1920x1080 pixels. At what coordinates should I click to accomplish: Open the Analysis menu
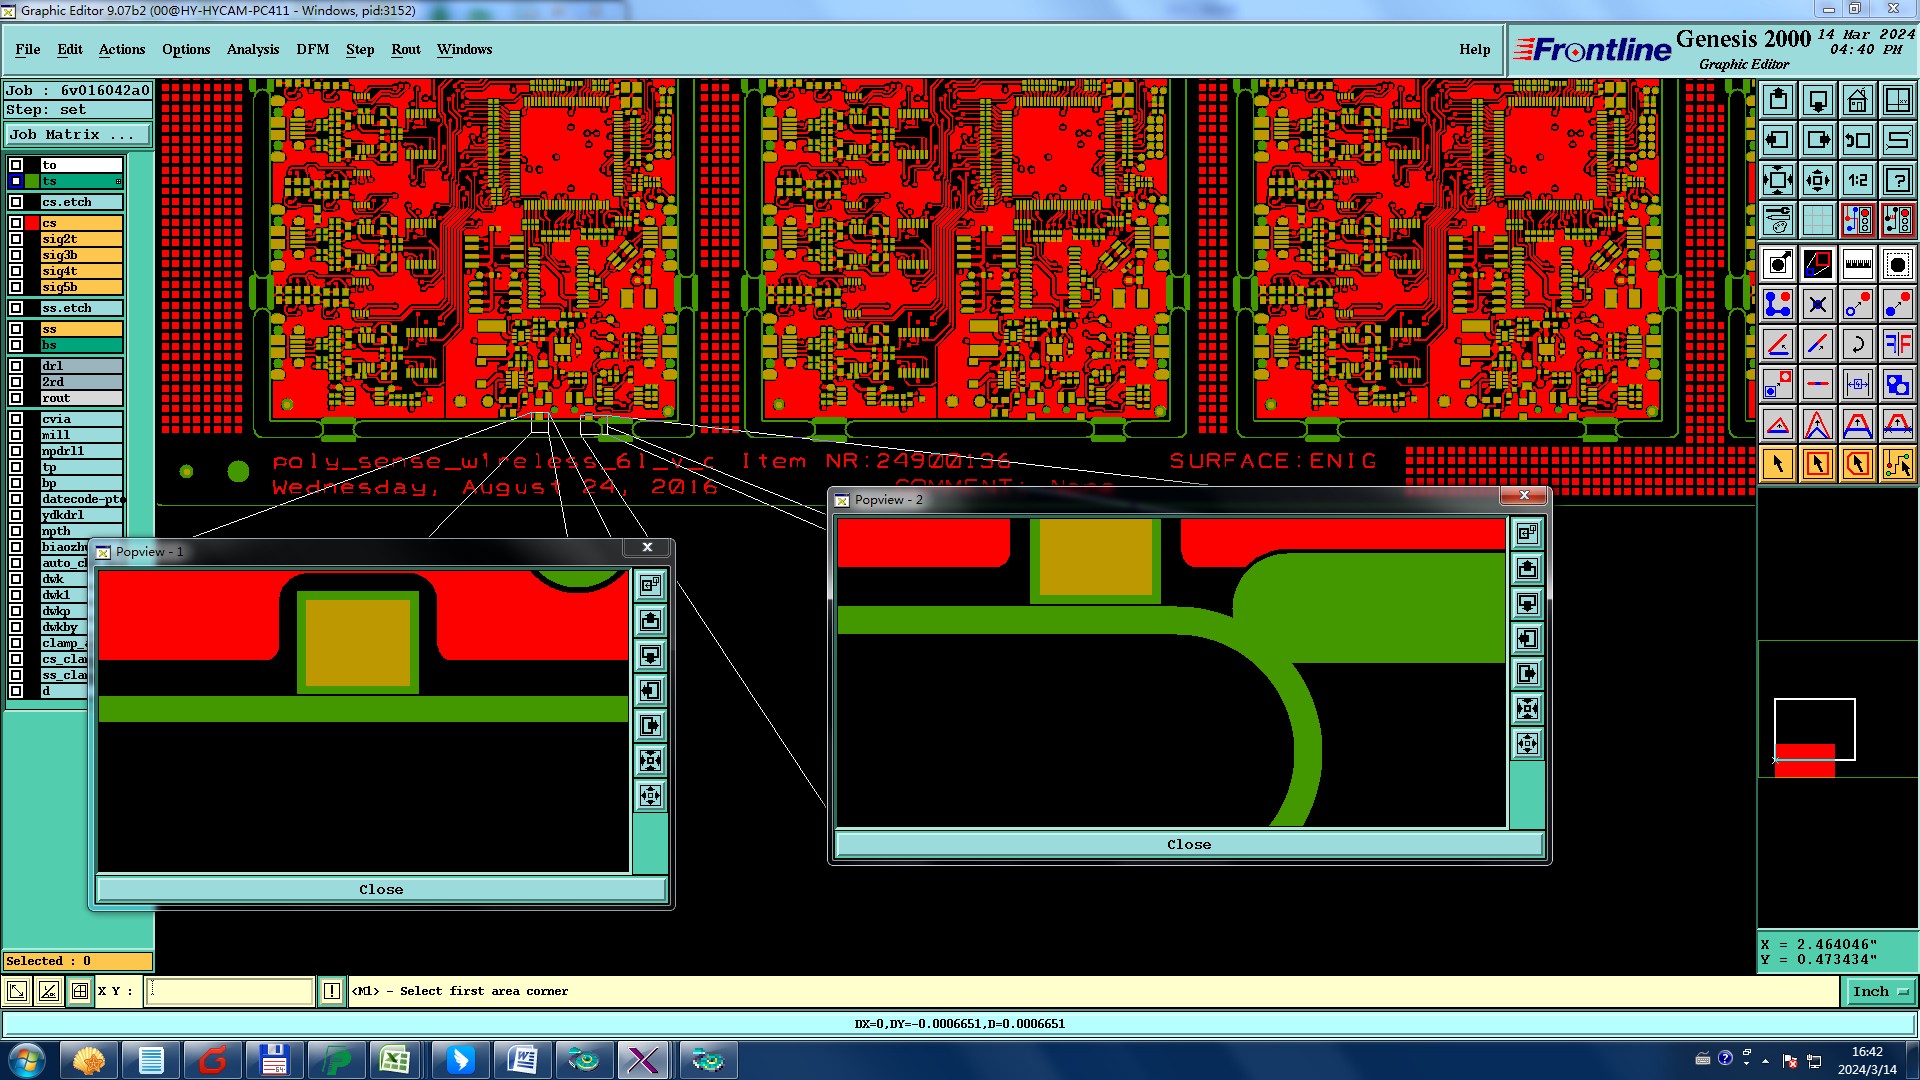pos(252,49)
